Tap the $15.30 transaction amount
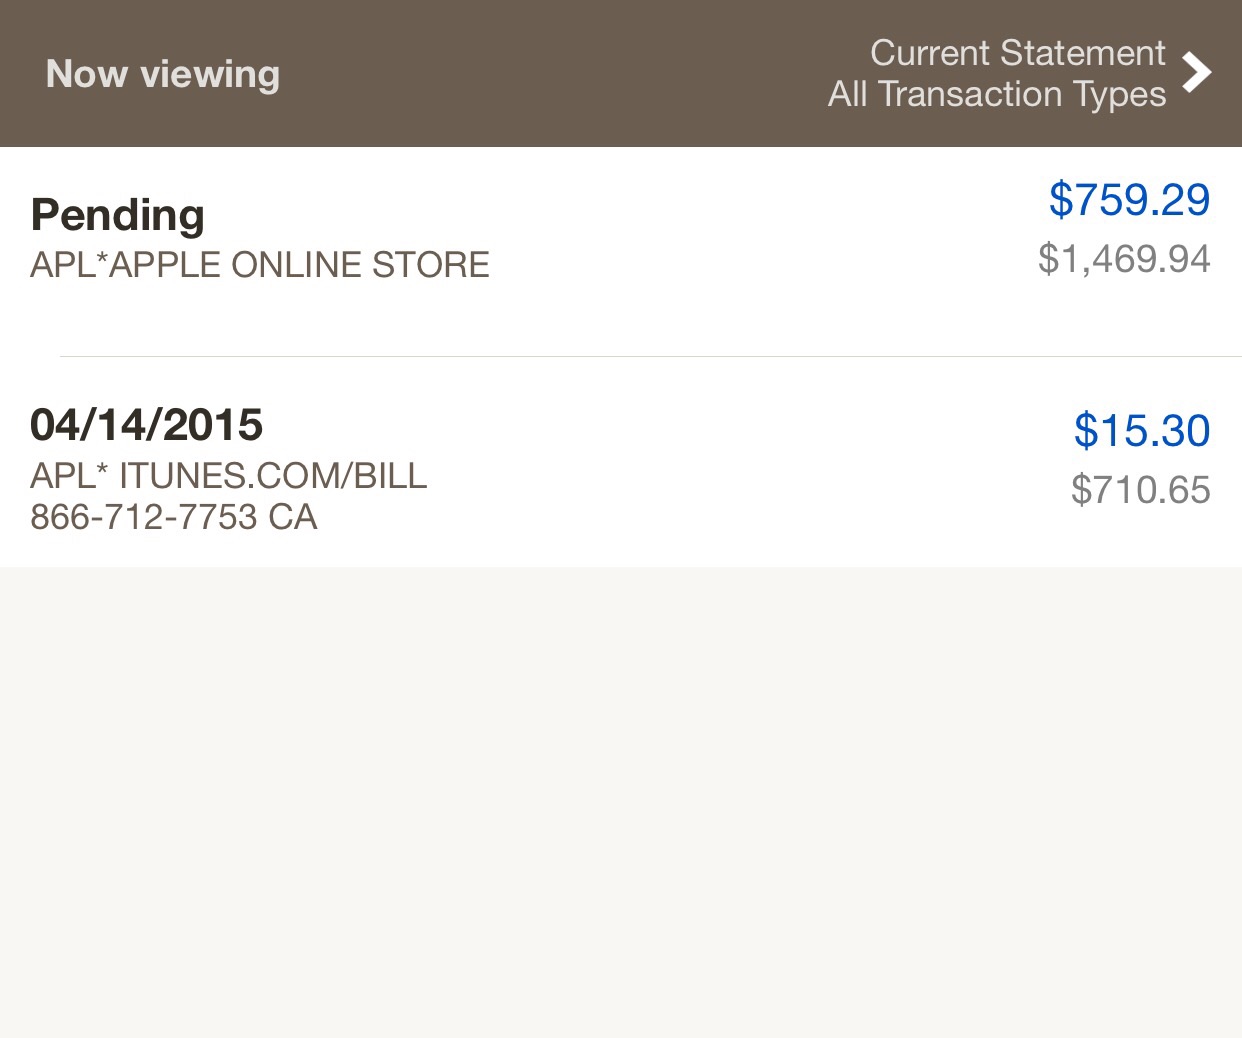 point(1142,431)
